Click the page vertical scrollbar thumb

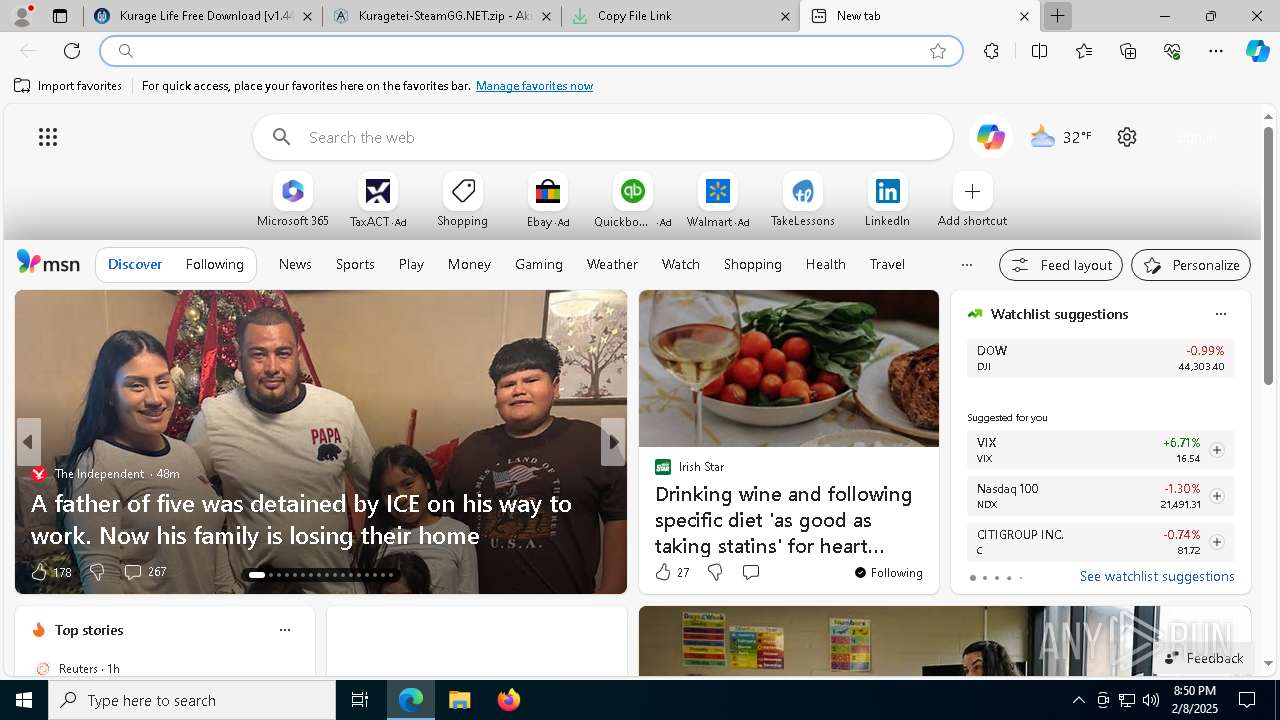pyautogui.click(x=1268, y=255)
